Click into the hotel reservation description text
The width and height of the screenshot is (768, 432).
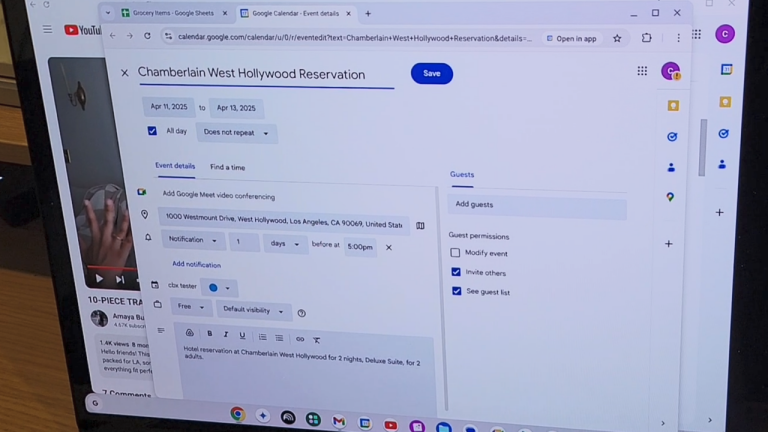pyautogui.click(x=302, y=357)
